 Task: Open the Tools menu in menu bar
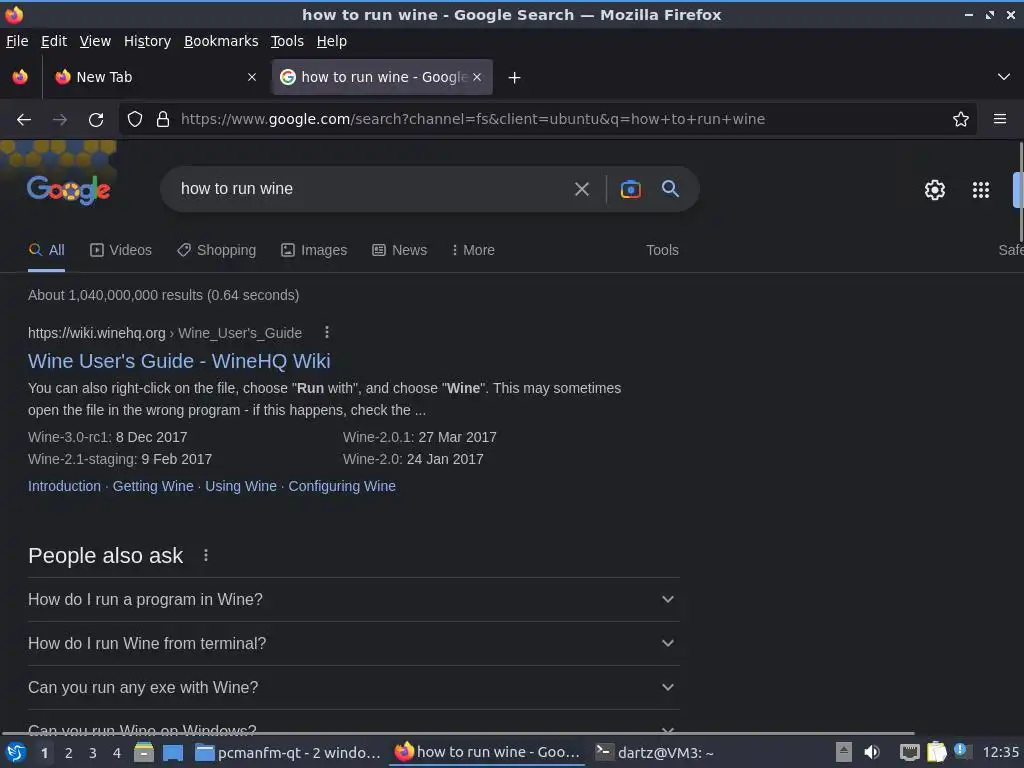pos(287,41)
